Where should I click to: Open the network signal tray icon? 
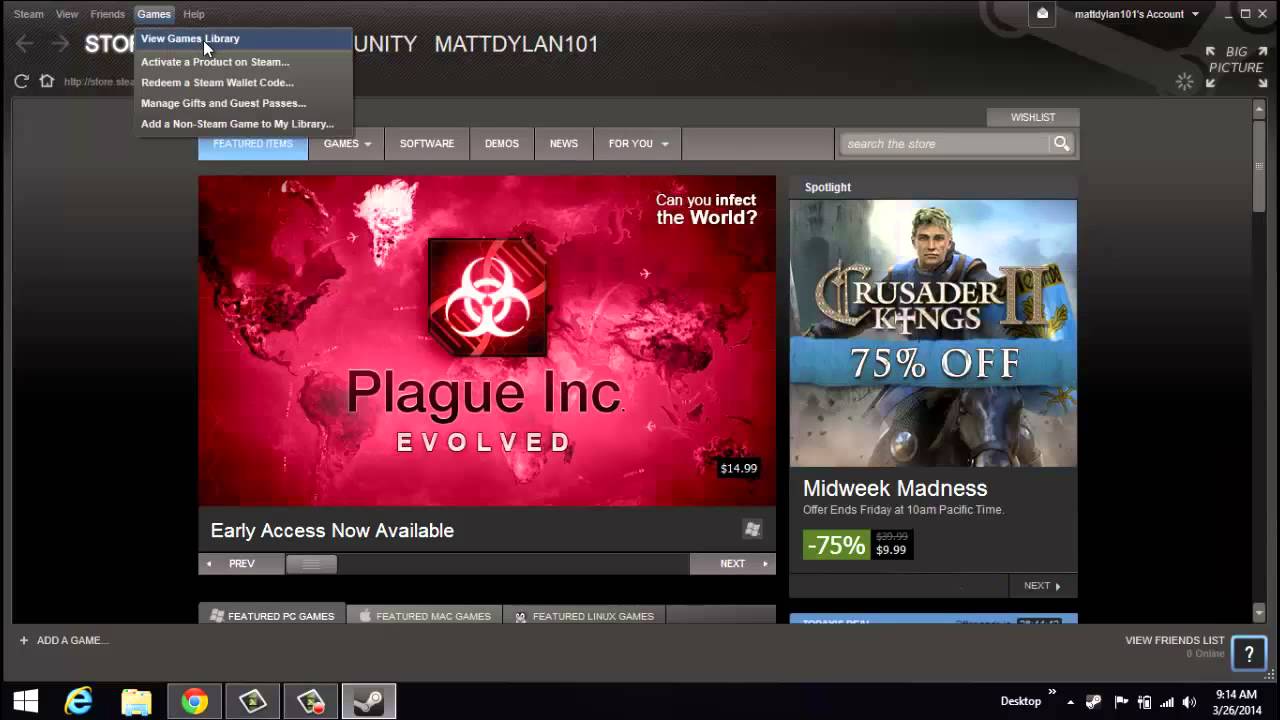1167,702
